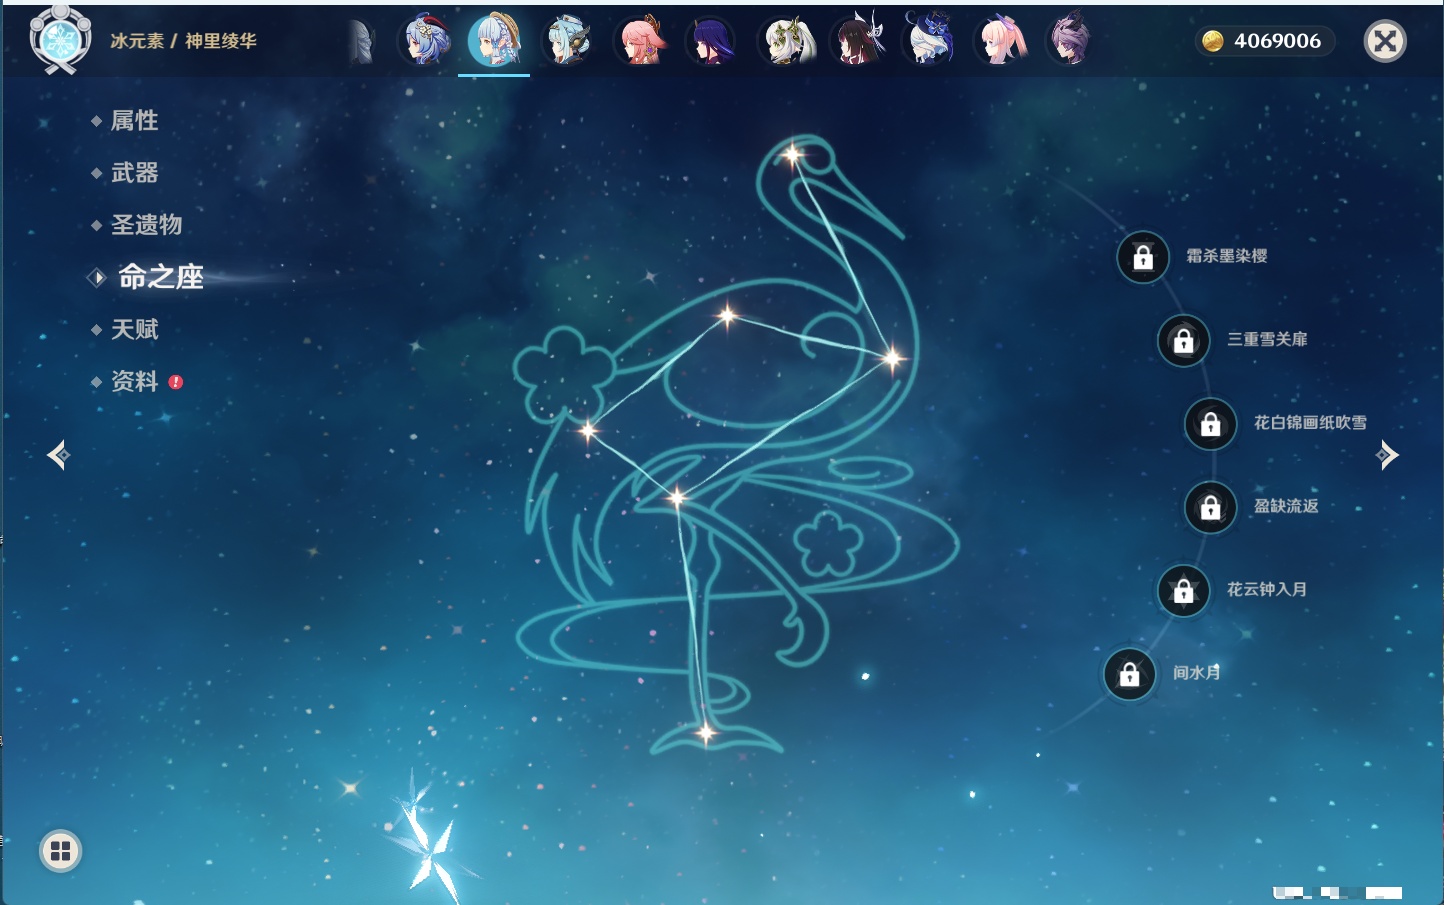Open the locked 间水月 constellation node
The image size is (1444, 905).
[x=1130, y=674]
